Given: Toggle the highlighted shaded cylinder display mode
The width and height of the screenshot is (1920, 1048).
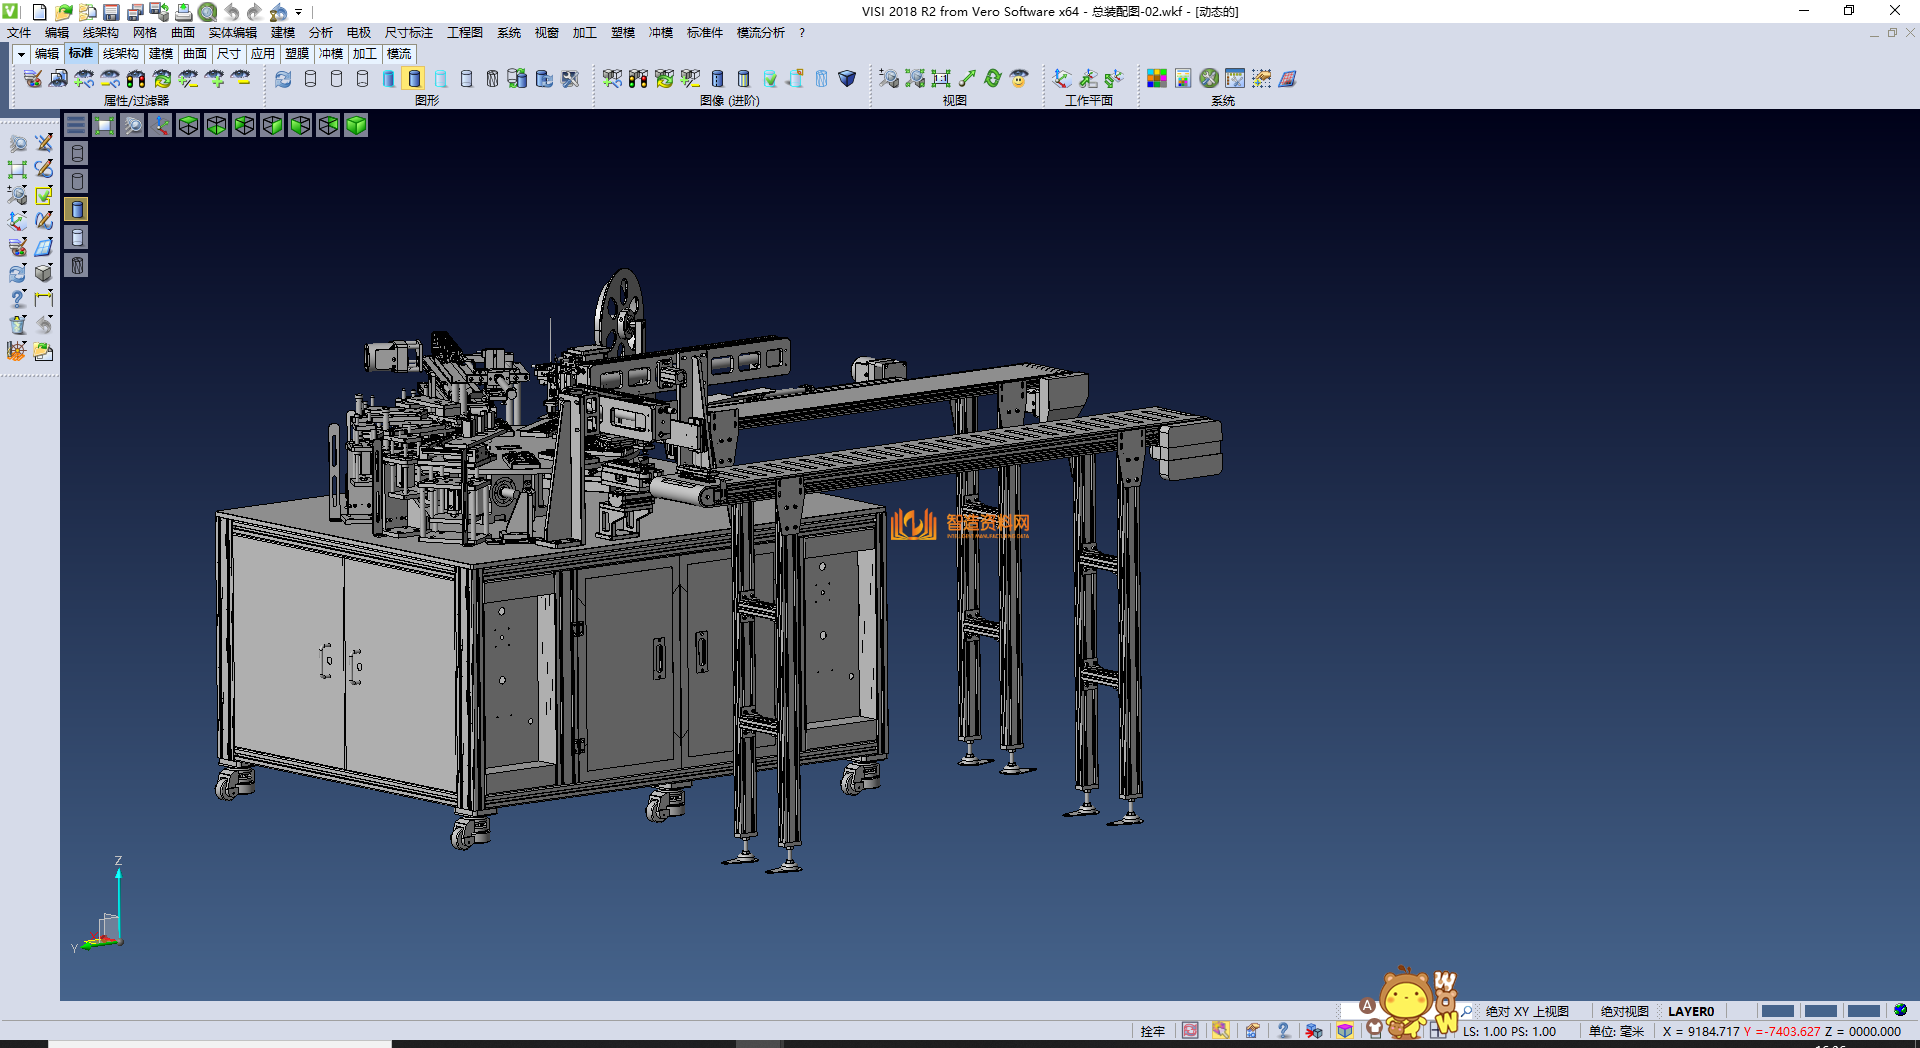Looking at the screenshot, I should (415, 79).
